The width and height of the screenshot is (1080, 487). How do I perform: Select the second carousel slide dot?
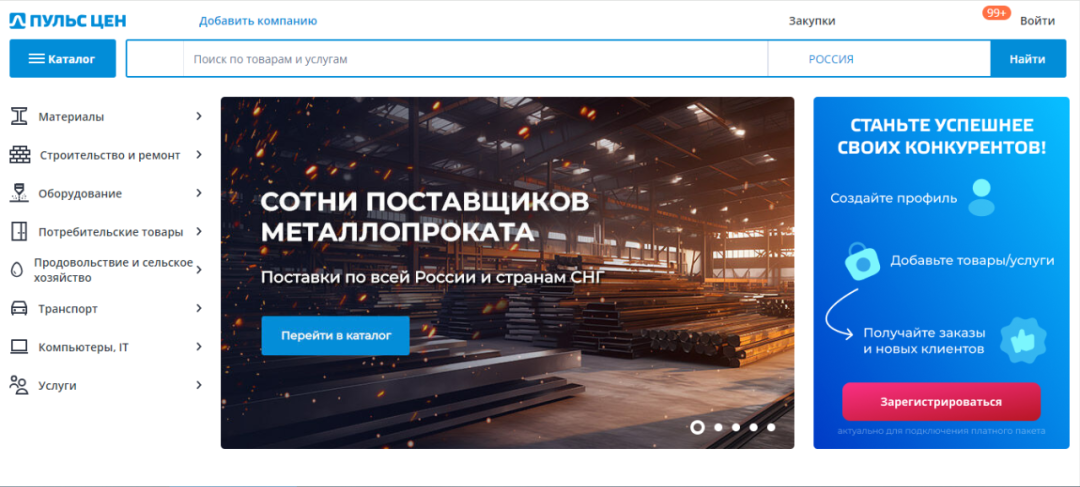718,427
